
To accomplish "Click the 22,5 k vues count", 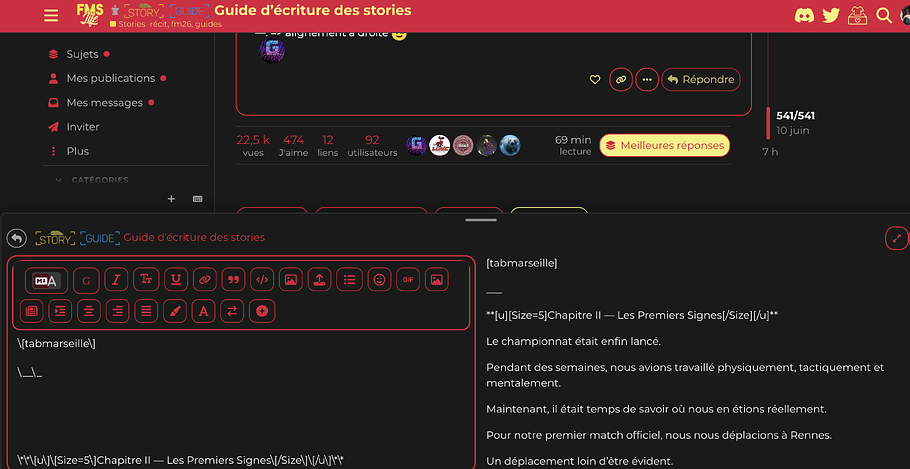I will (x=253, y=145).
